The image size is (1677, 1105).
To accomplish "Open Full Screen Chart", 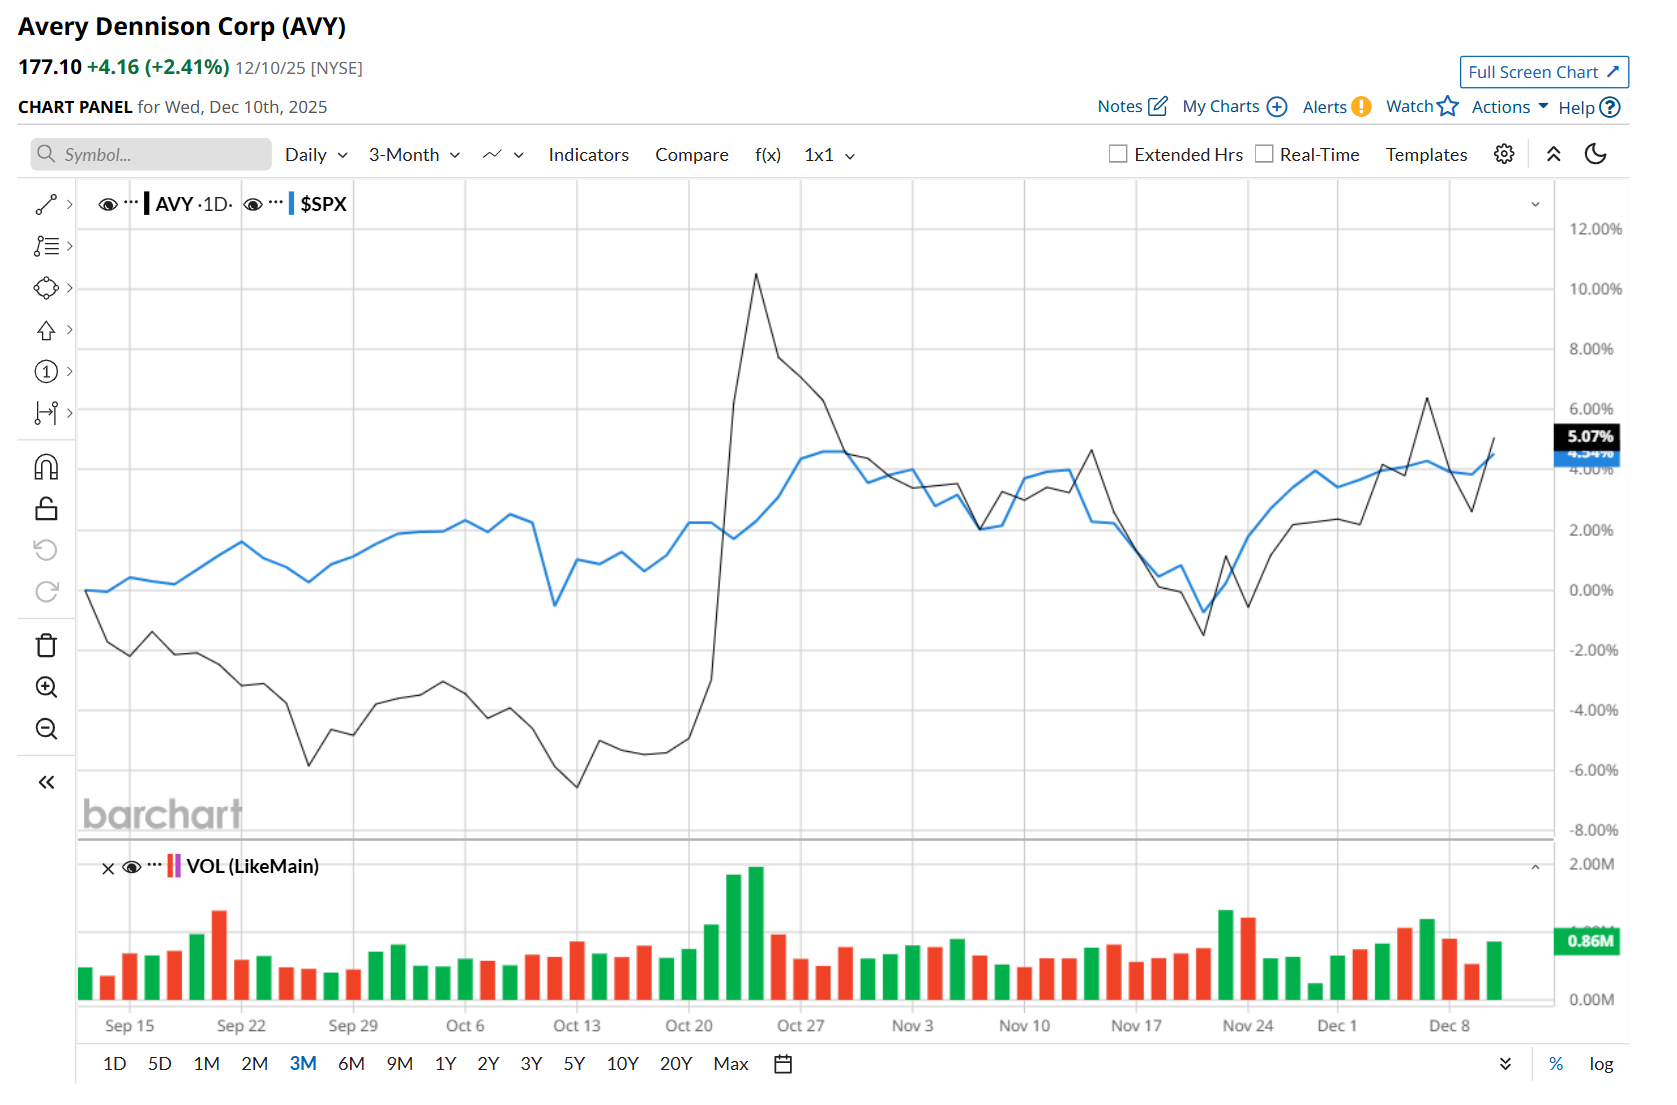I will [x=1544, y=72].
